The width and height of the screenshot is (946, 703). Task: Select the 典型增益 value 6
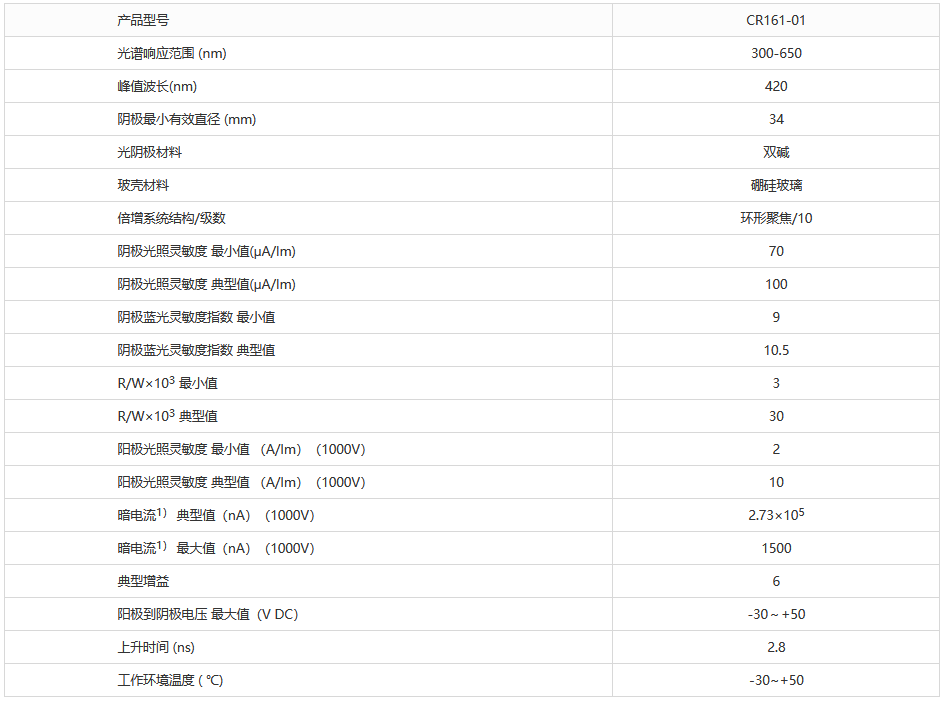click(x=776, y=581)
